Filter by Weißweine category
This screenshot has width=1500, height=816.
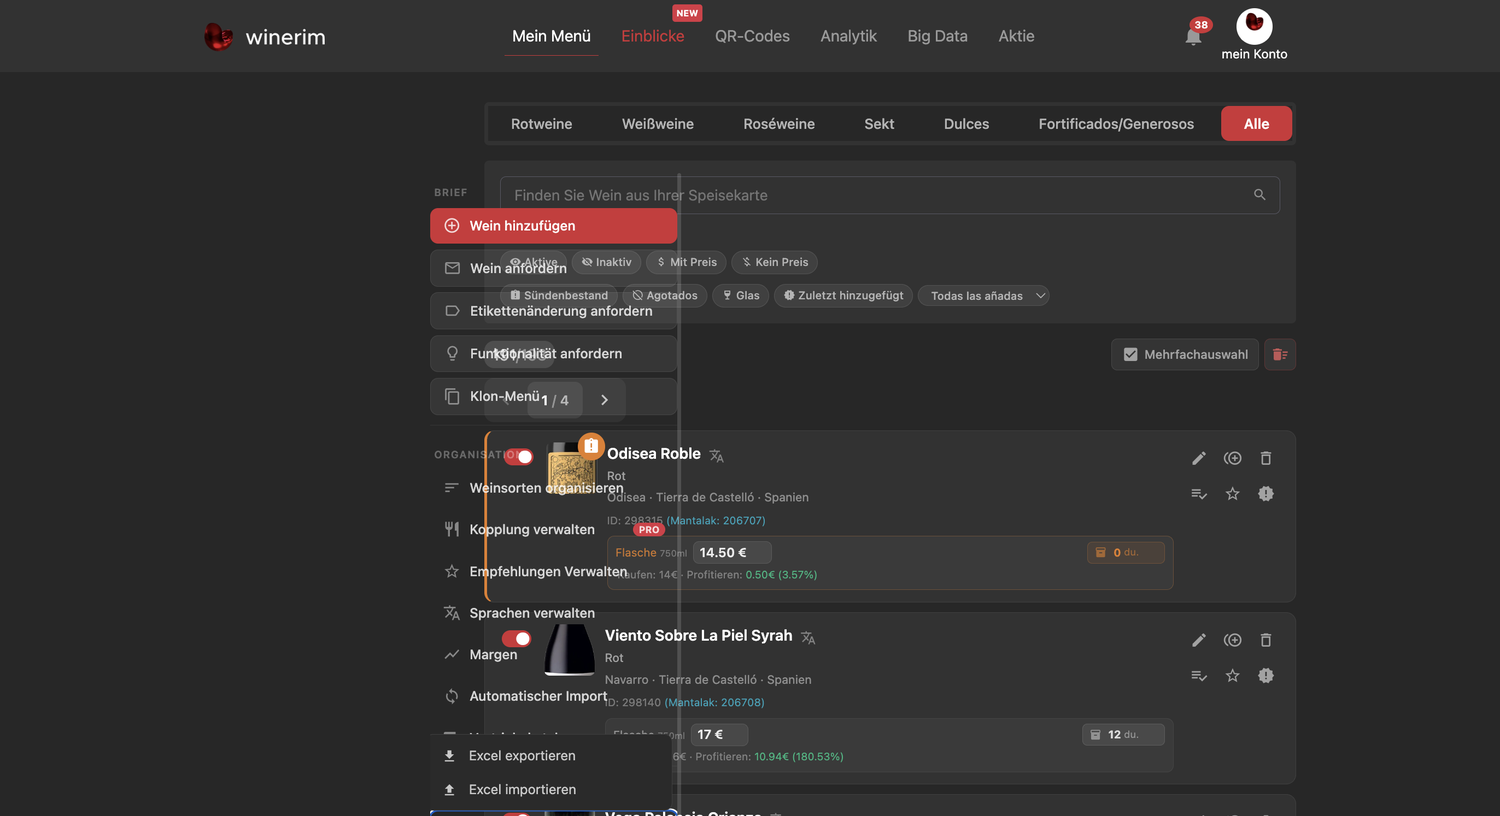click(x=658, y=124)
